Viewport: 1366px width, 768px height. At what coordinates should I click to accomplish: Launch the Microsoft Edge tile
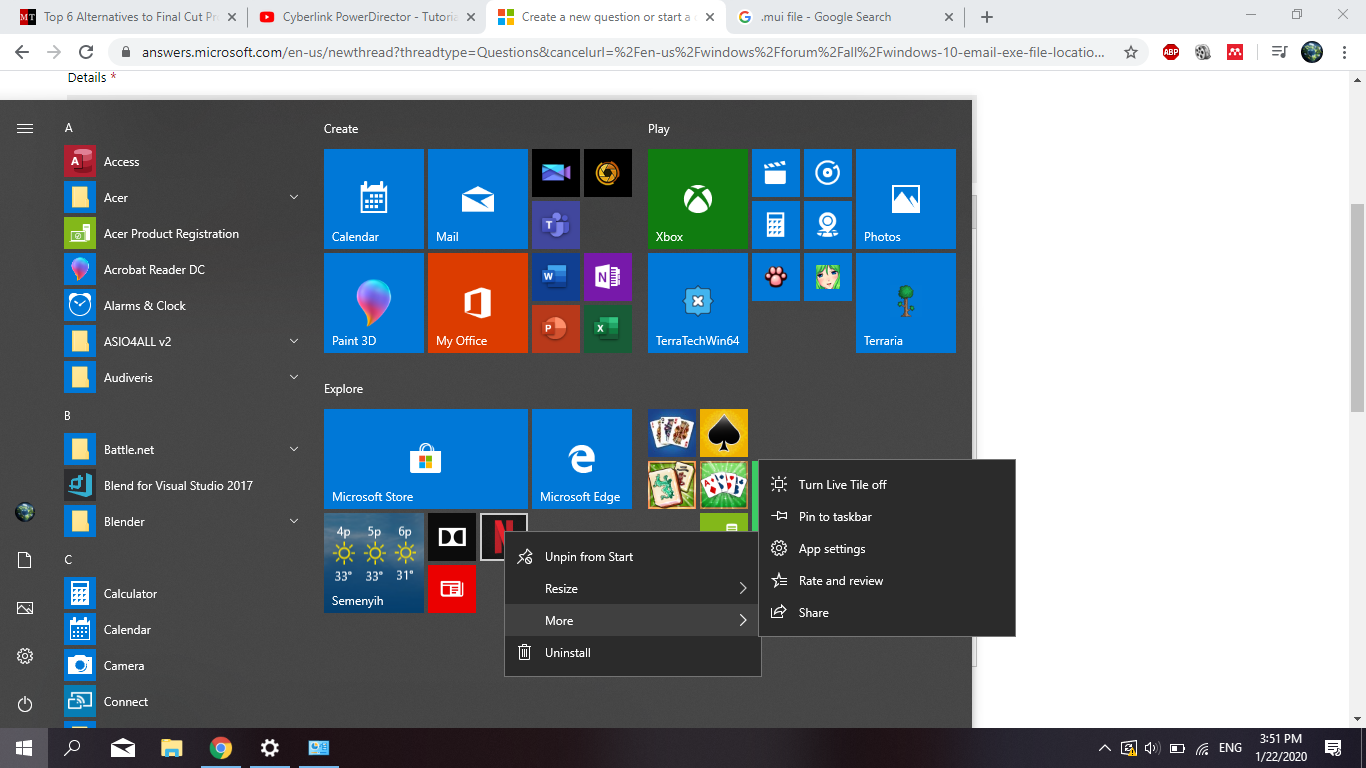(x=581, y=459)
